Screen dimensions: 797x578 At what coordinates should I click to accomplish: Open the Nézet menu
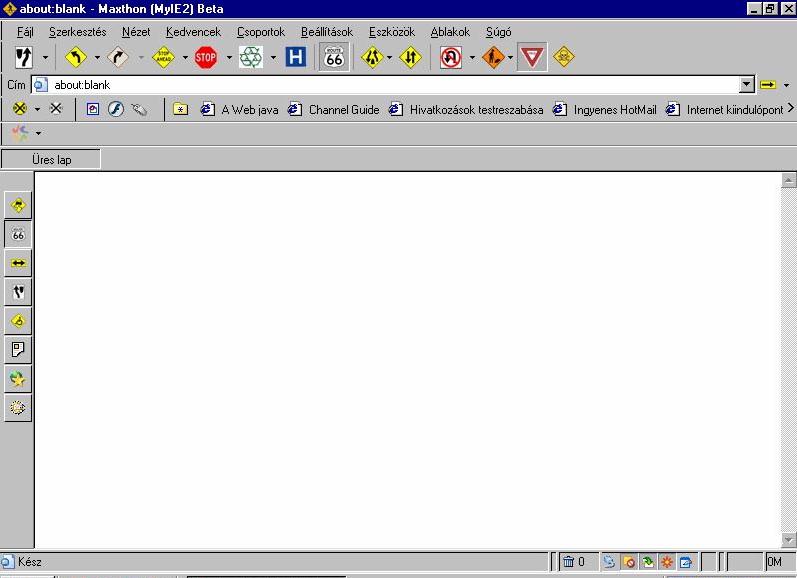click(136, 32)
